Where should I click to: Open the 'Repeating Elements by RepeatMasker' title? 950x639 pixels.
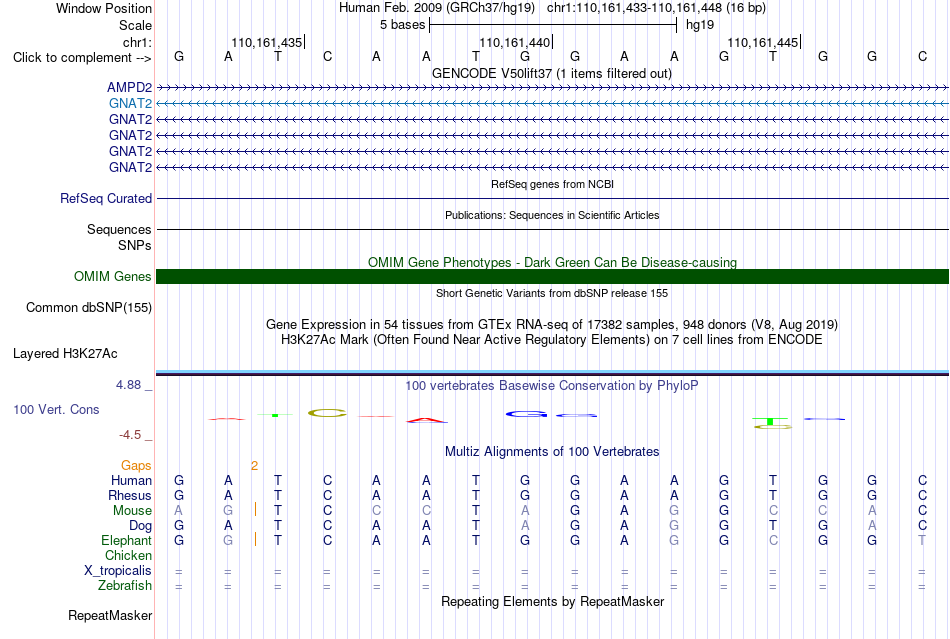(x=552, y=602)
